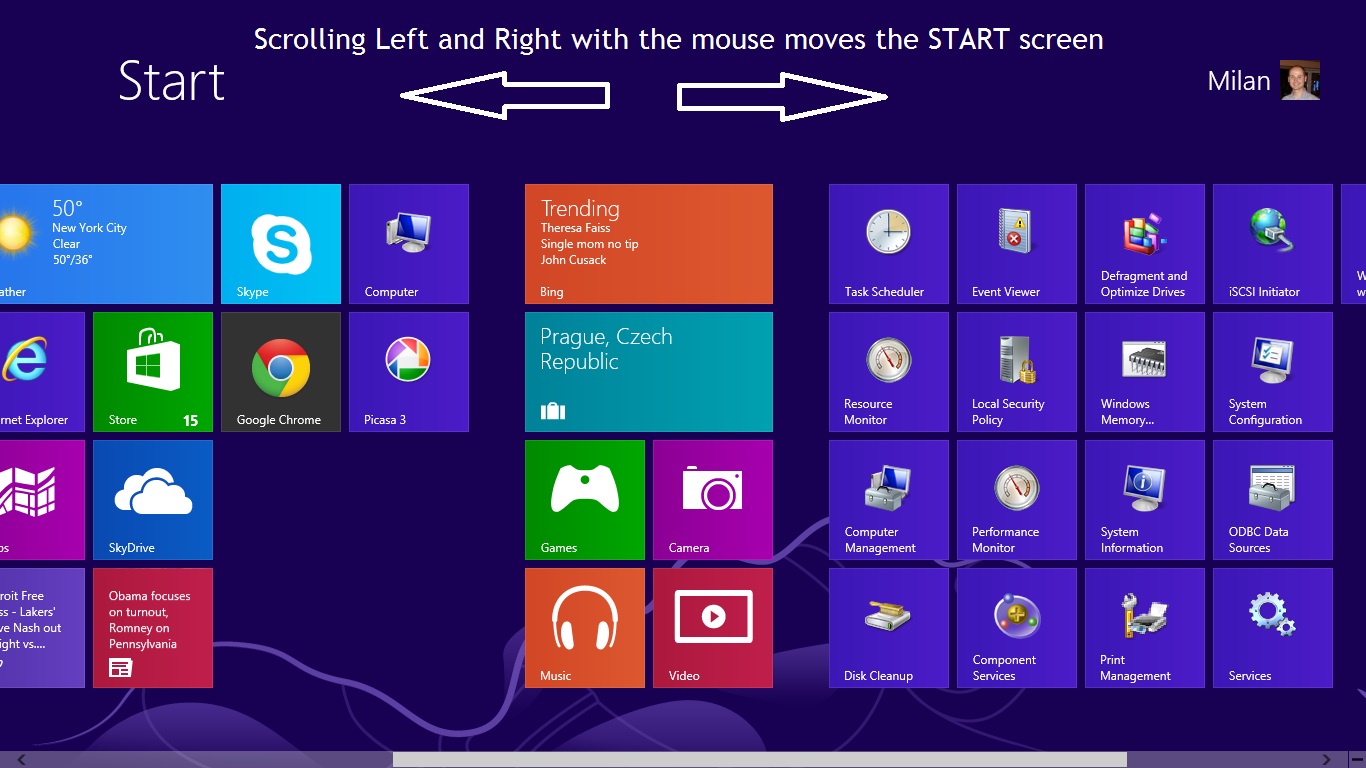Click the scrollbar right arrow
1366x768 pixels.
tap(1327, 760)
